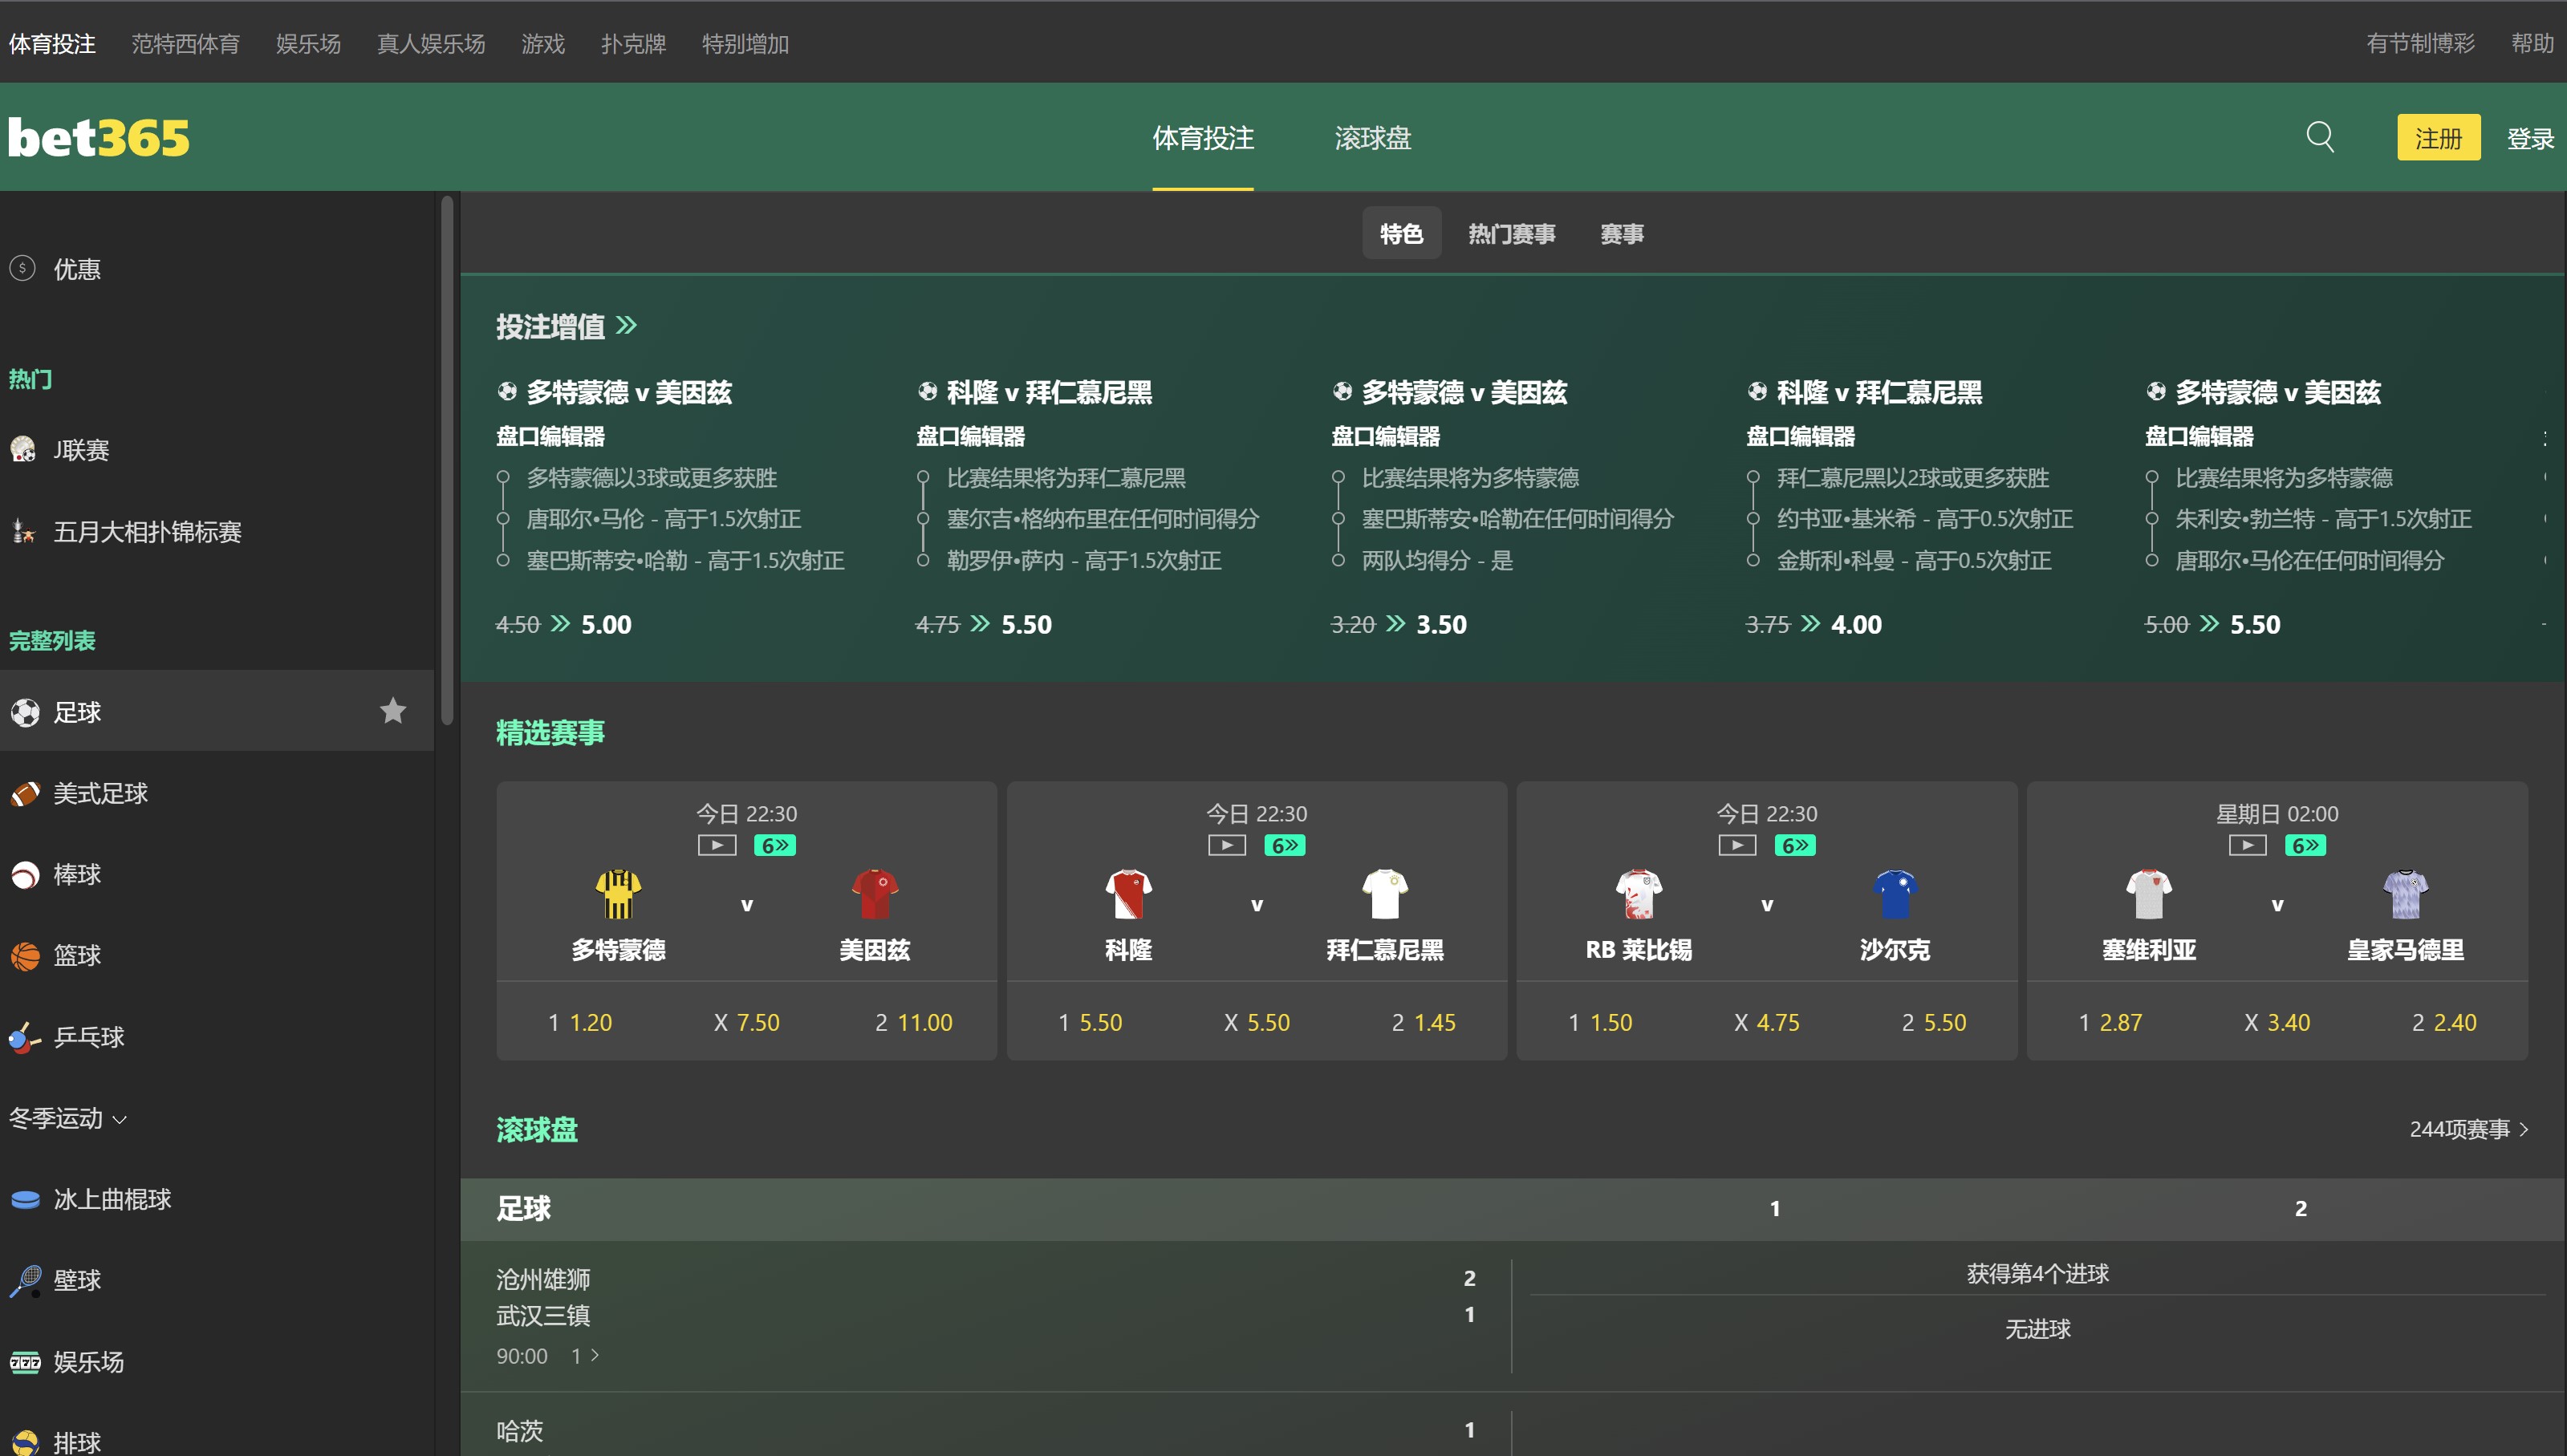Image resolution: width=2567 pixels, height=1456 pixels.
Task: Click the 登录 login link
Action: click(2530, 138)
